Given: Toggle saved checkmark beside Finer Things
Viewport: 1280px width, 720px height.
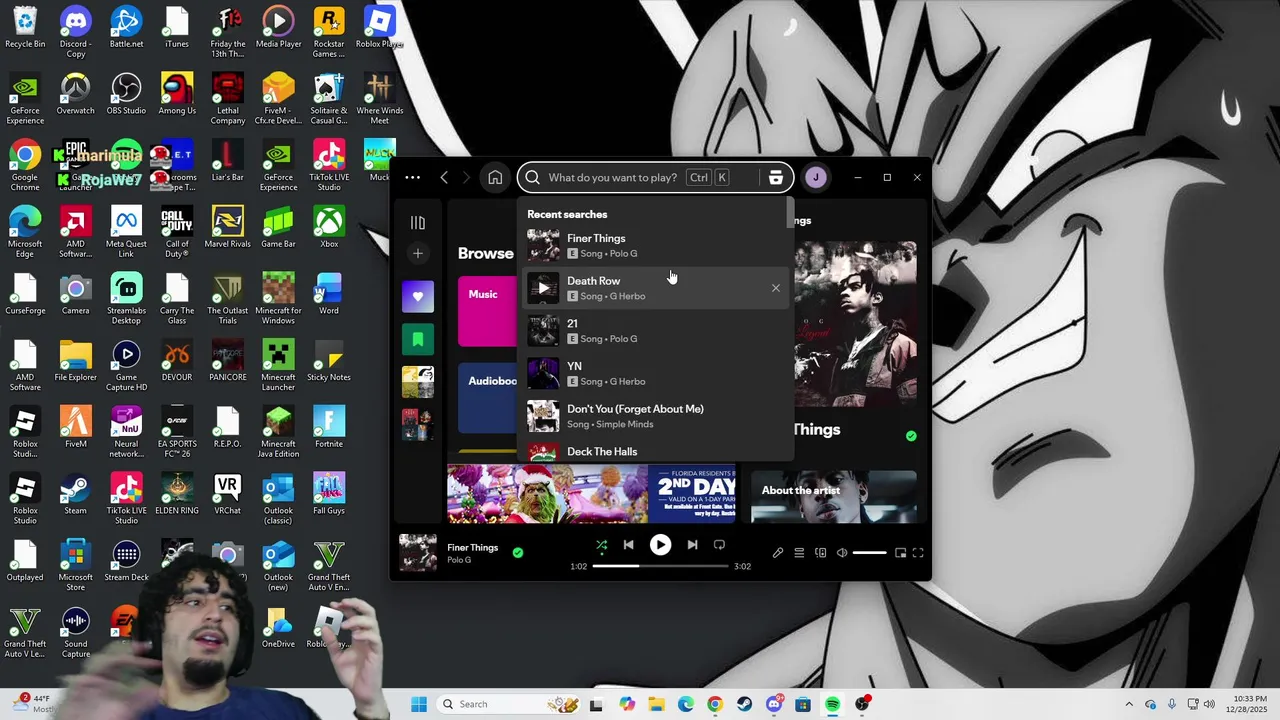Looking at the screenshot, I should tap(518, 552).
